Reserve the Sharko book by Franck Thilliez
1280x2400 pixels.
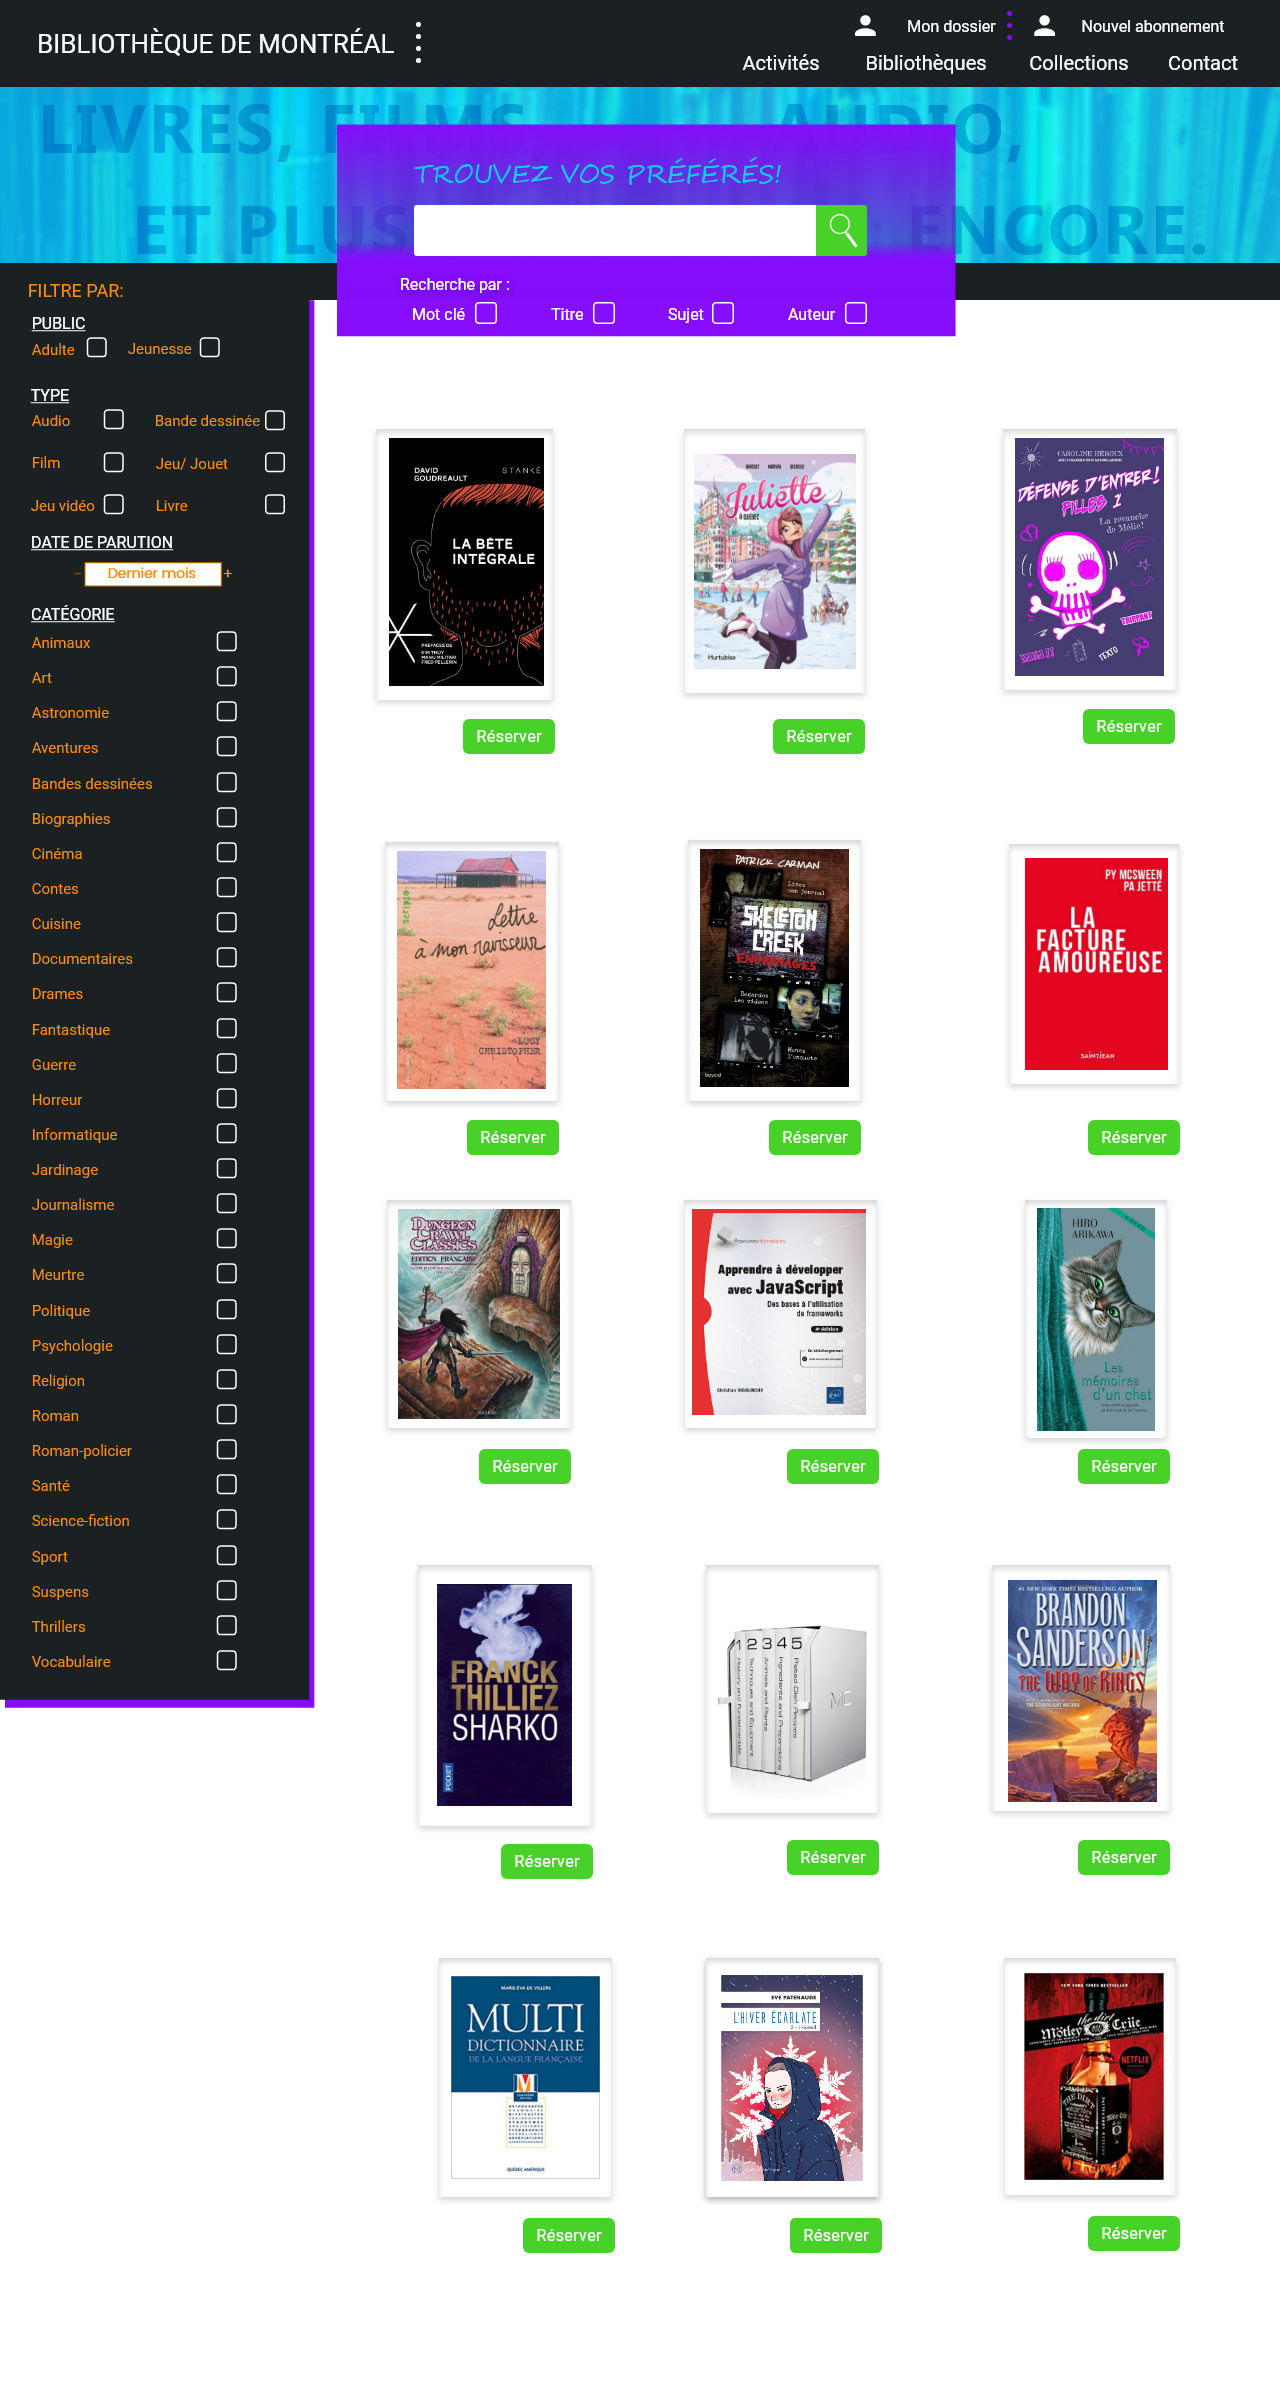(x=546, y=1861)
